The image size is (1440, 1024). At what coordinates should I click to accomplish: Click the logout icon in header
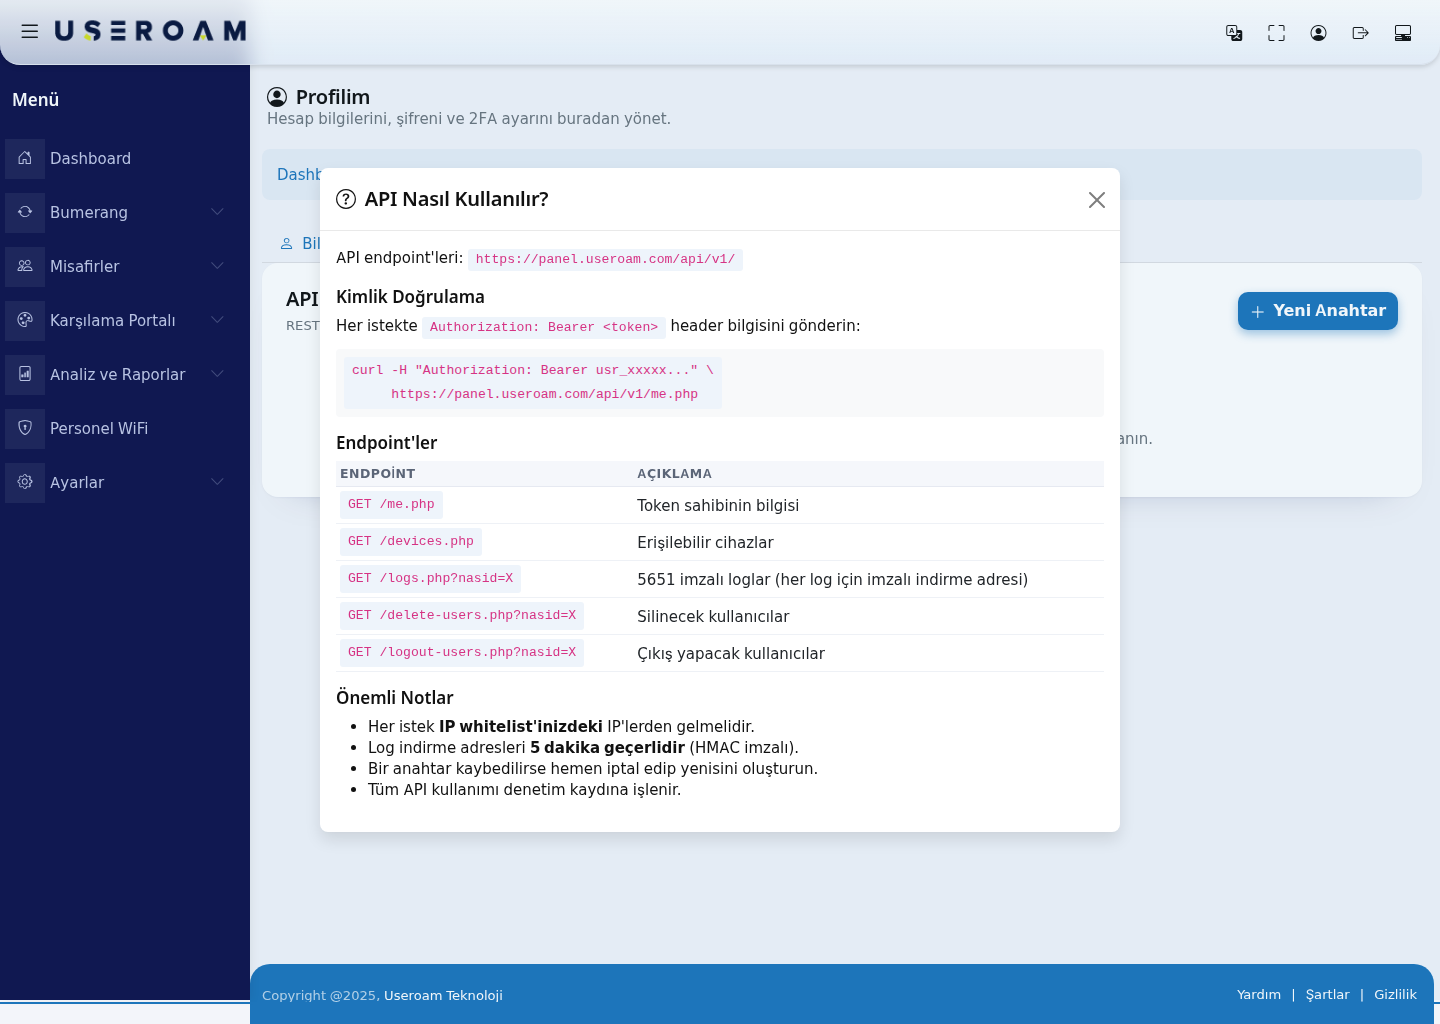tap(1360, 33)
